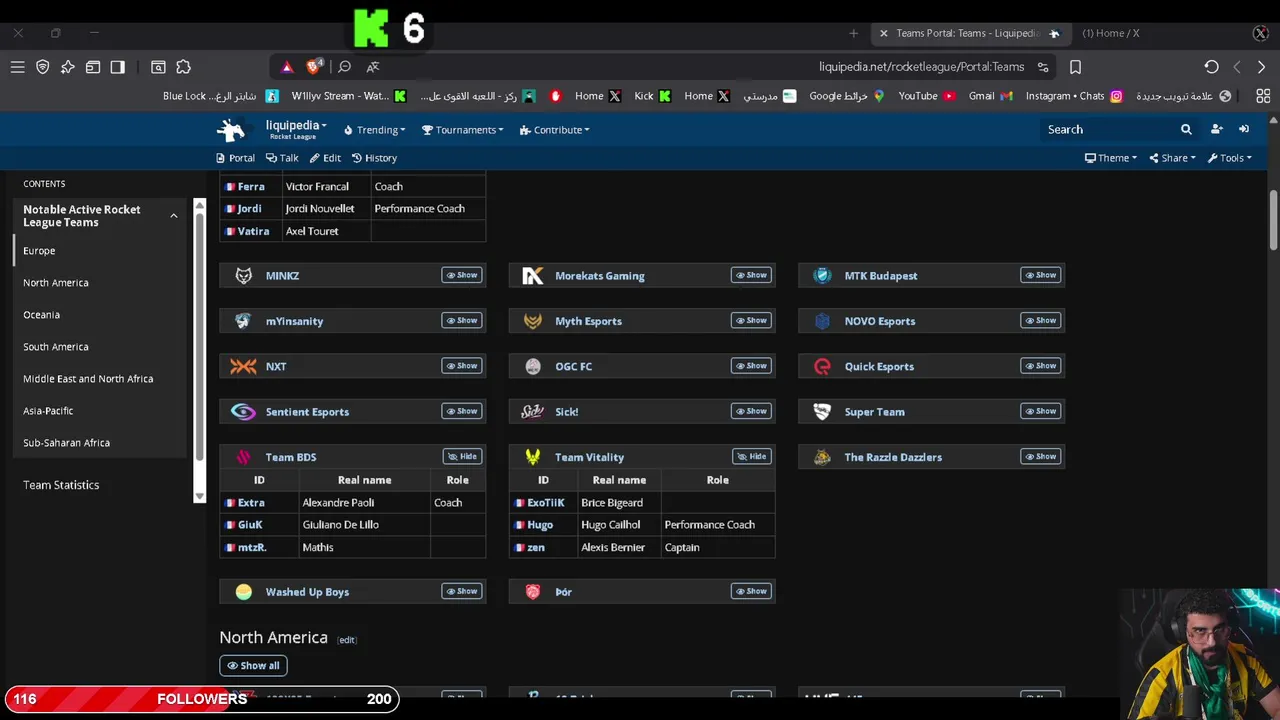
Task: Close the Teams Portal Liquipedia tab
Action: point(883,33)
